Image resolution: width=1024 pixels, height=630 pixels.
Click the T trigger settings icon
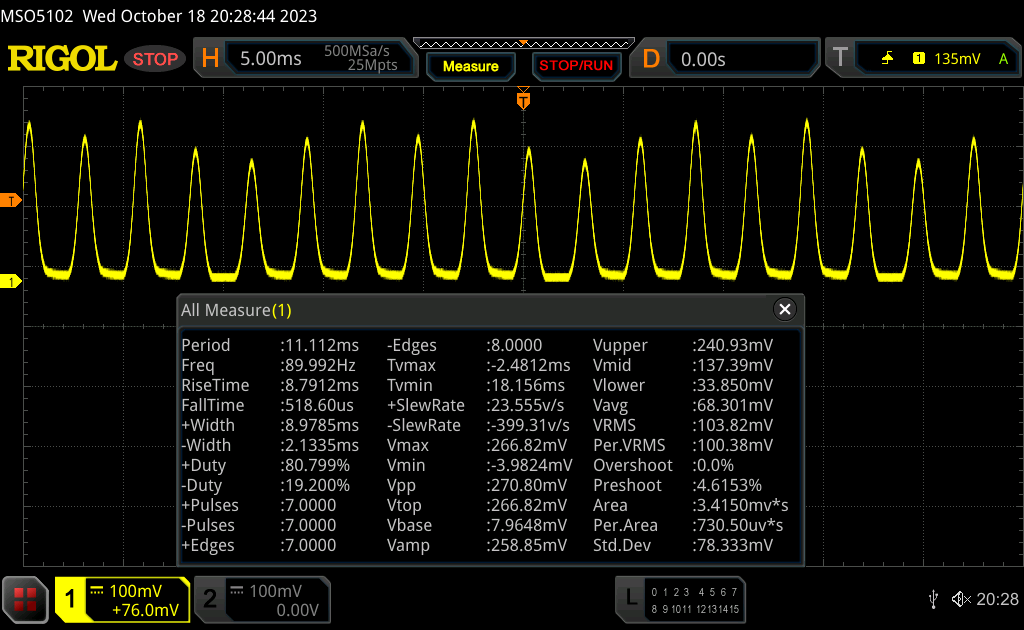tap(840, 59)
